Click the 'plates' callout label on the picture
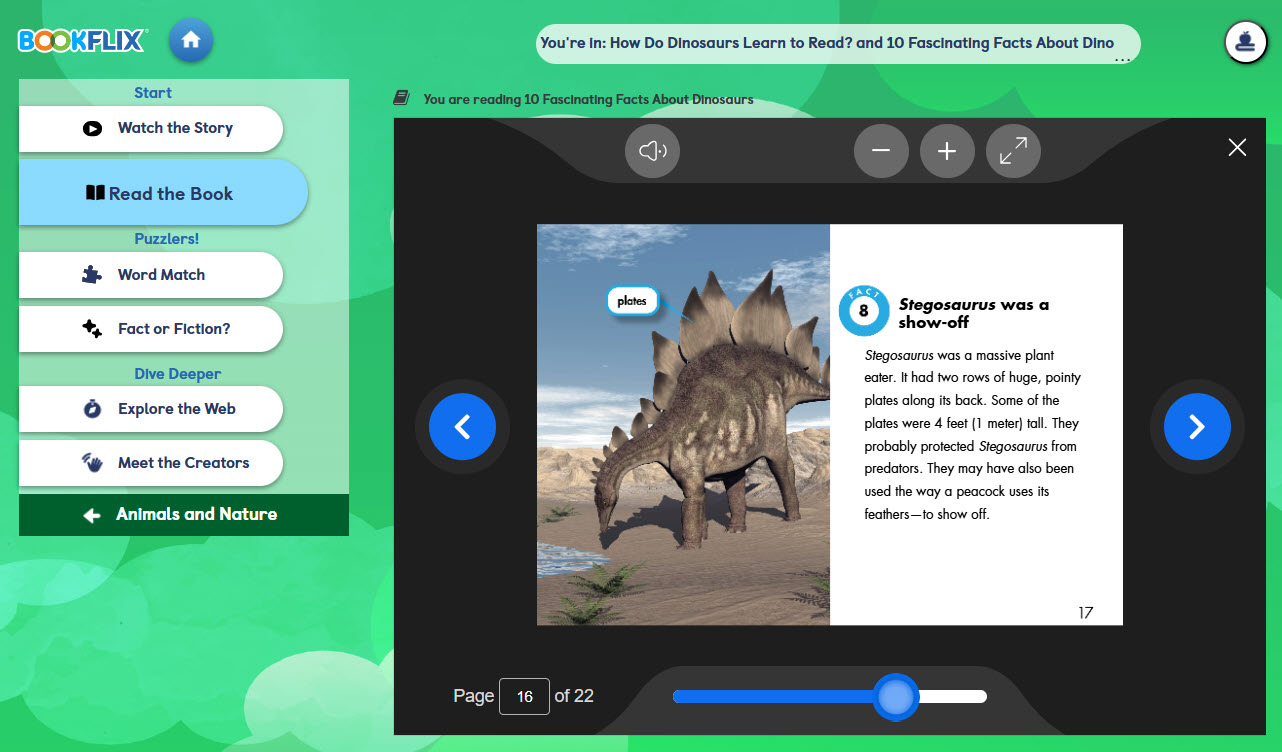 point(632,301)
